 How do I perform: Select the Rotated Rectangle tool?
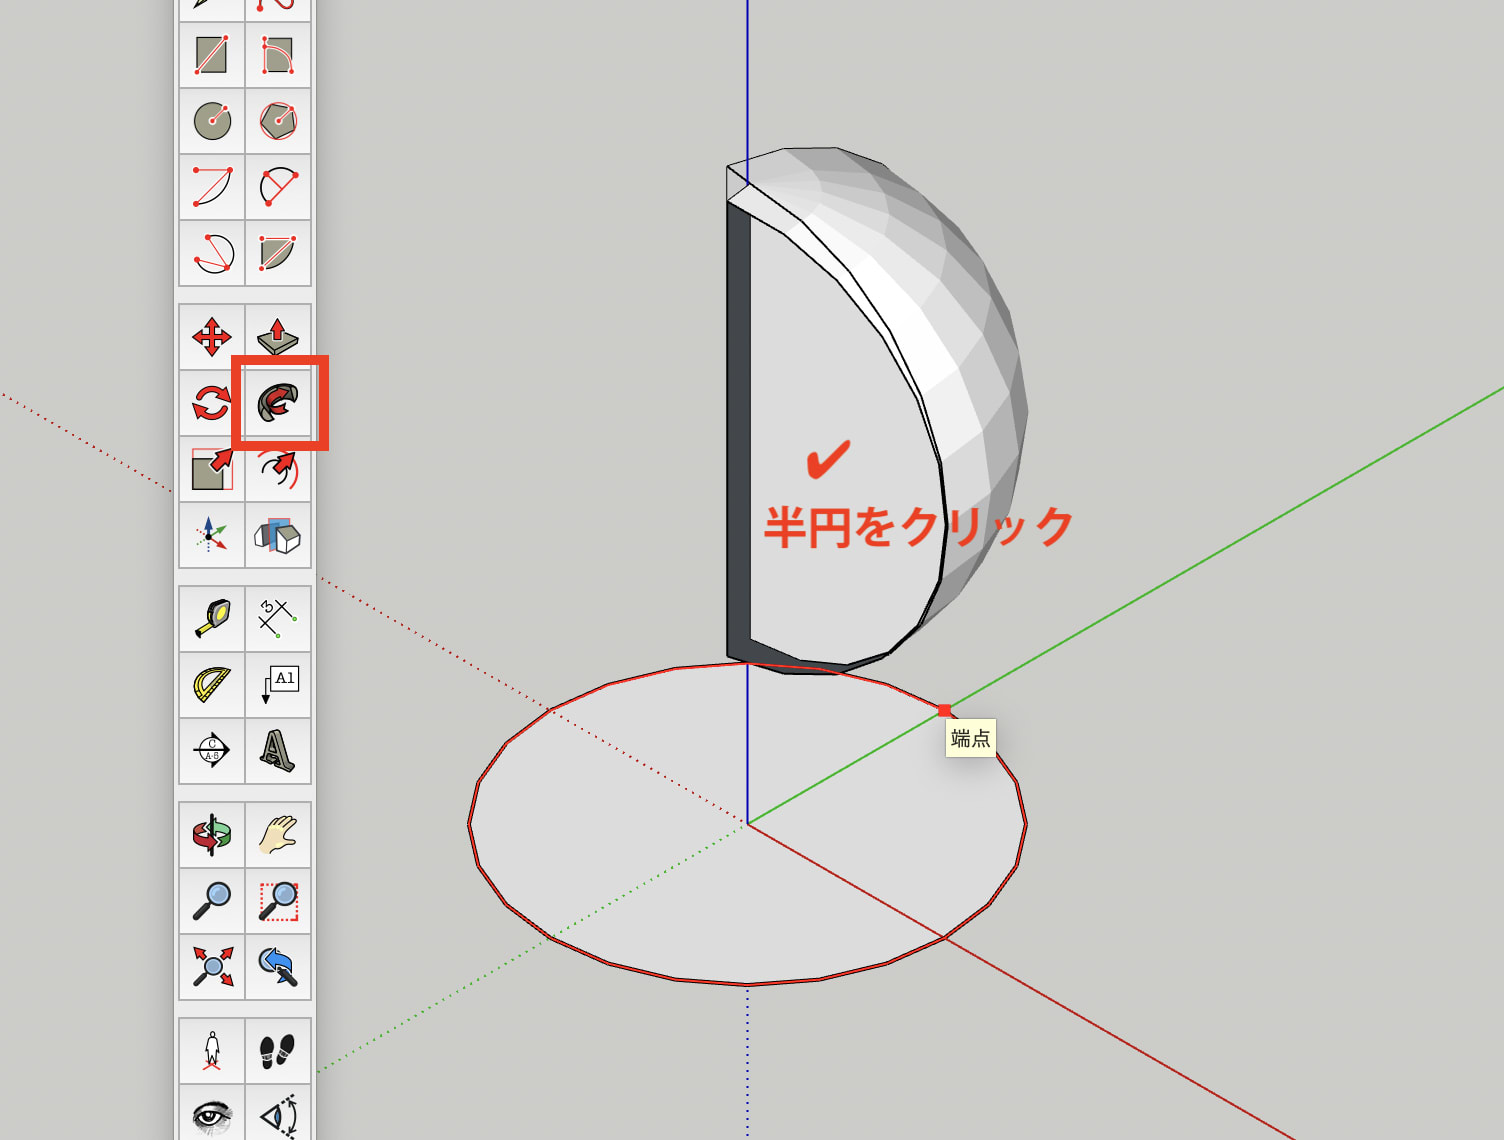click(277, 57)
